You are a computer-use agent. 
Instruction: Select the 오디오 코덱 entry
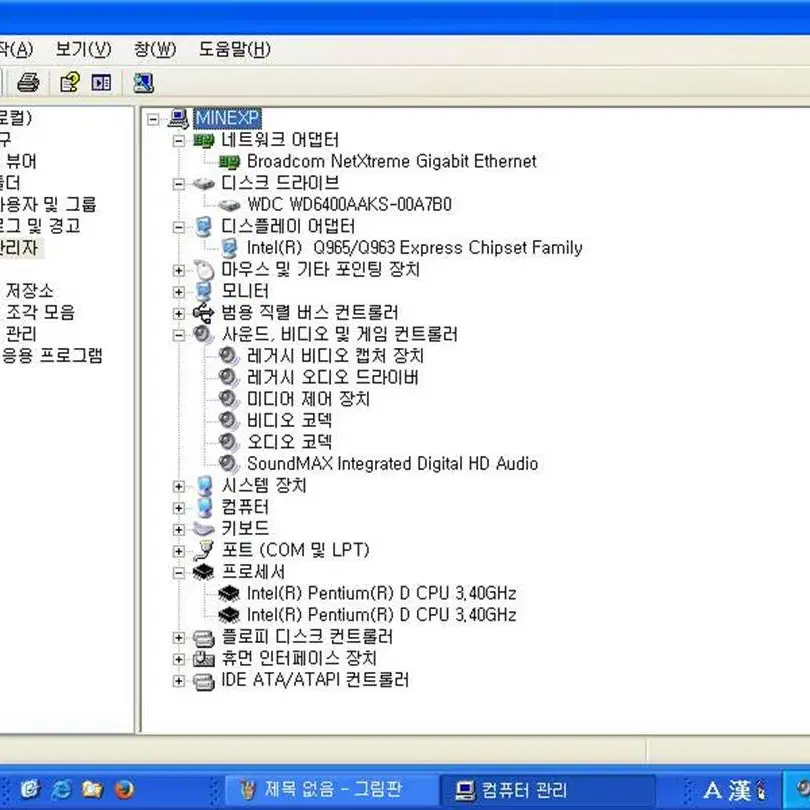289,442
